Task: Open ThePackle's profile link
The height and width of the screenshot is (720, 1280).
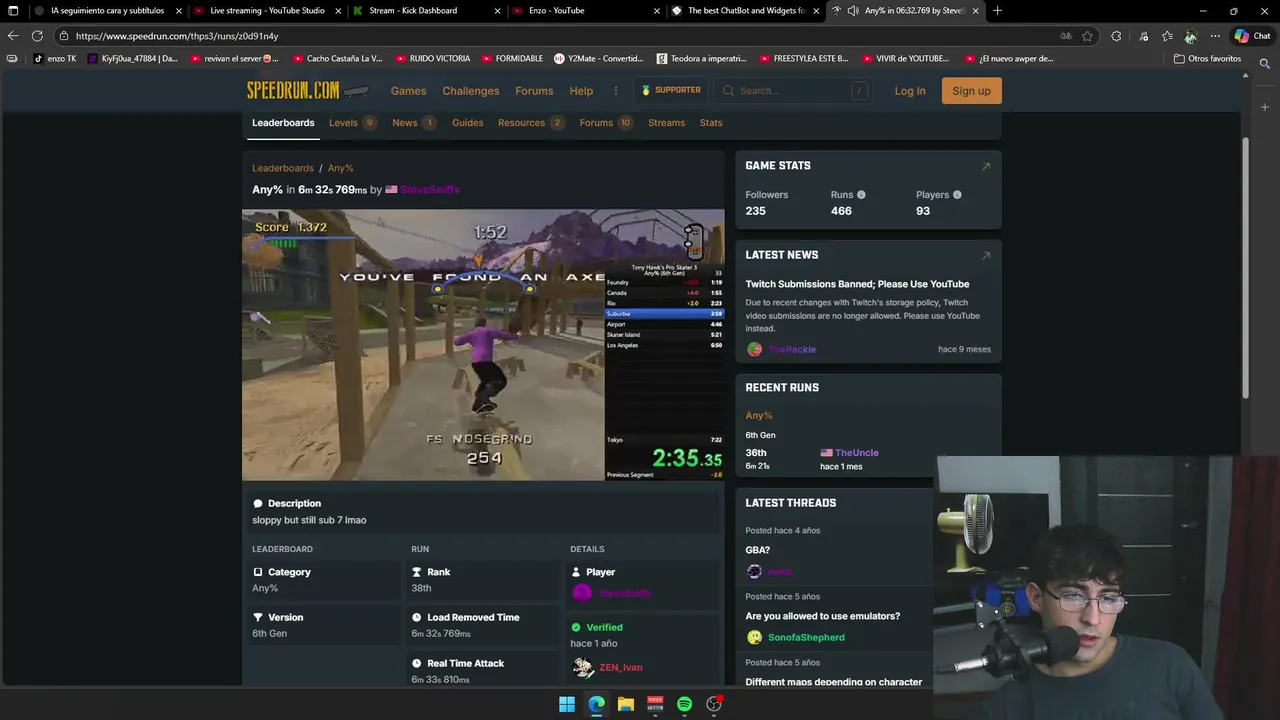Action: coord(792,350)
